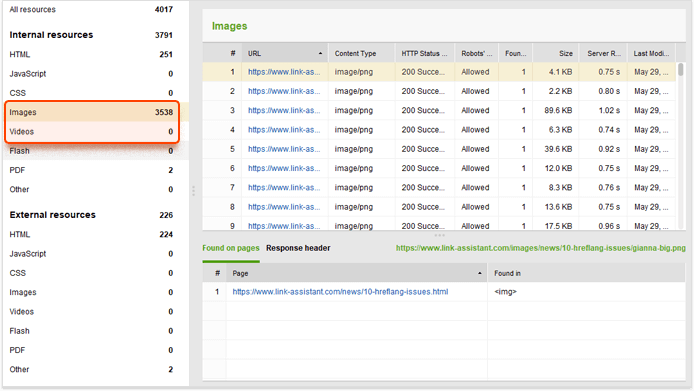The height and width of the screenshot is (391, 694).
Task: Sort Found on pages table by Page column
Action: pyautogui.click(x=356, y=274)
